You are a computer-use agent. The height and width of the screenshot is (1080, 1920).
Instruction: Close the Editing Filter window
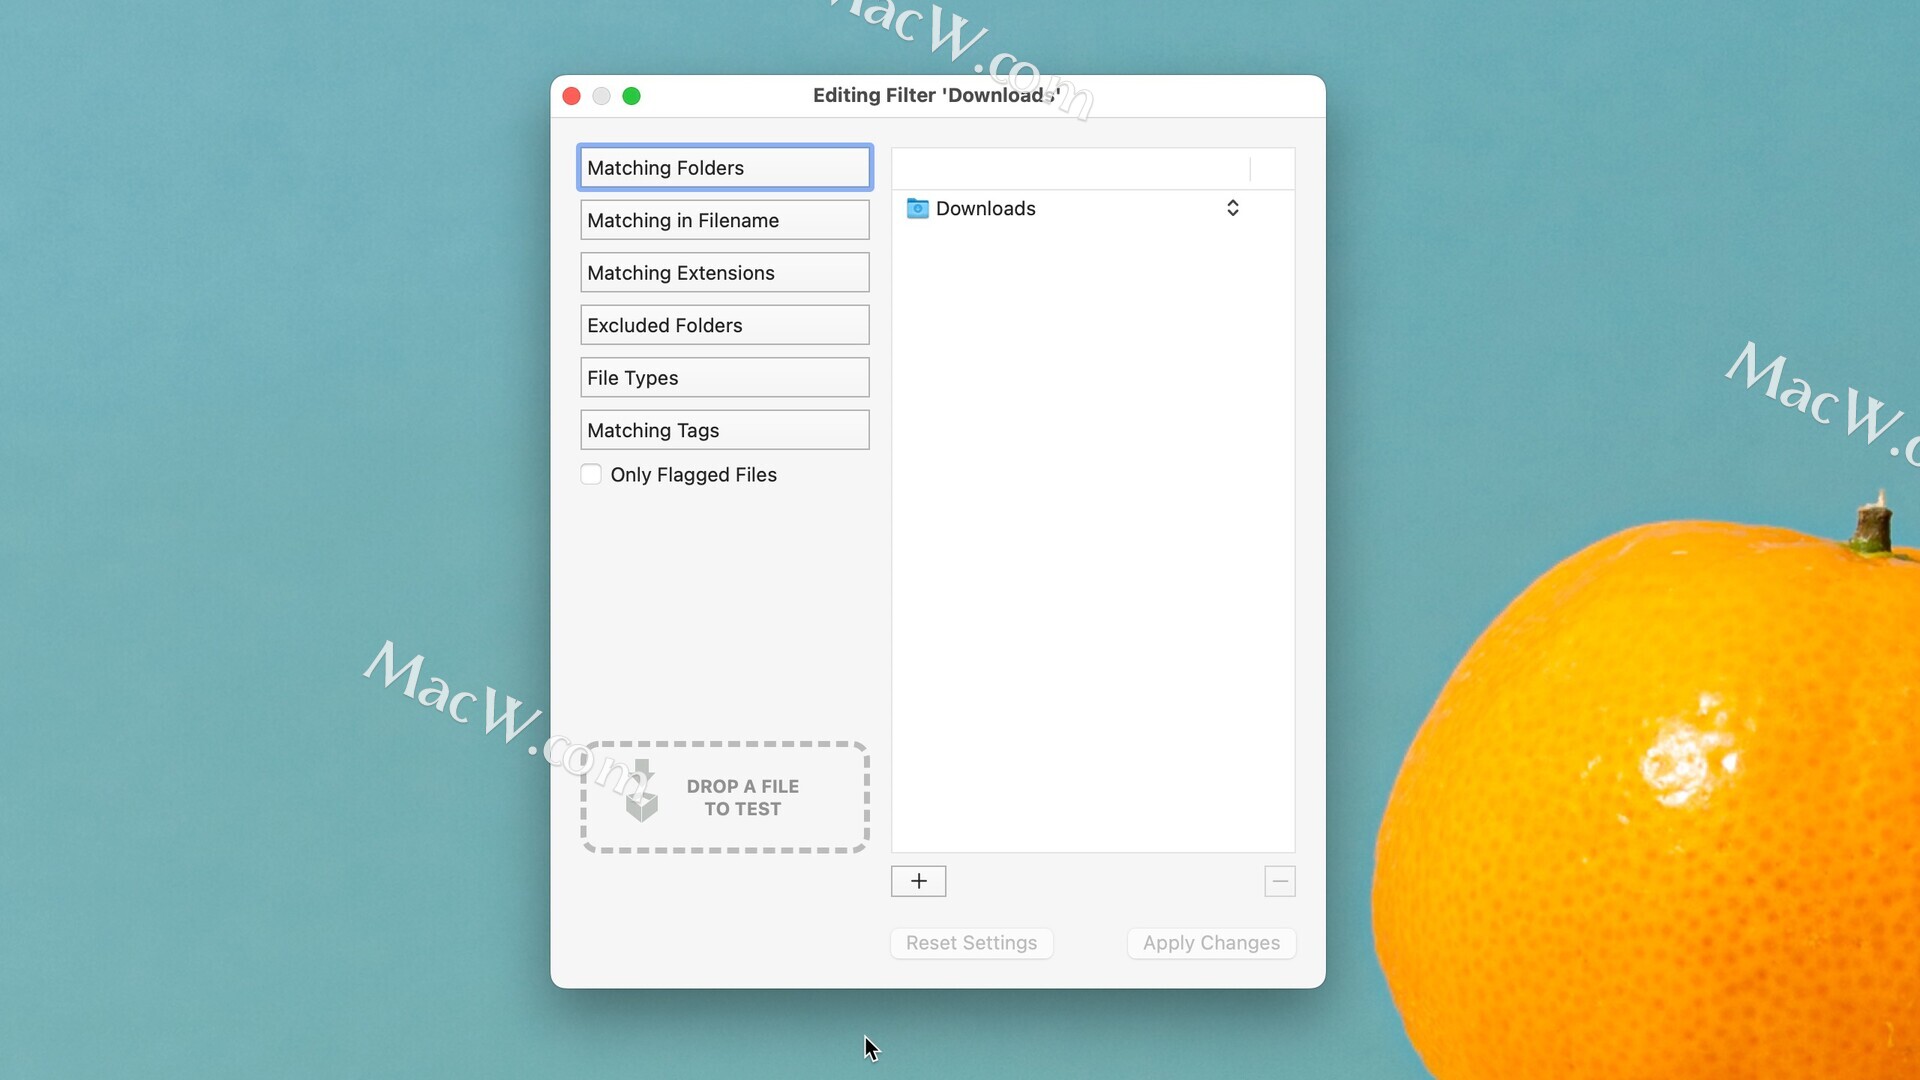tap(572, 96)
